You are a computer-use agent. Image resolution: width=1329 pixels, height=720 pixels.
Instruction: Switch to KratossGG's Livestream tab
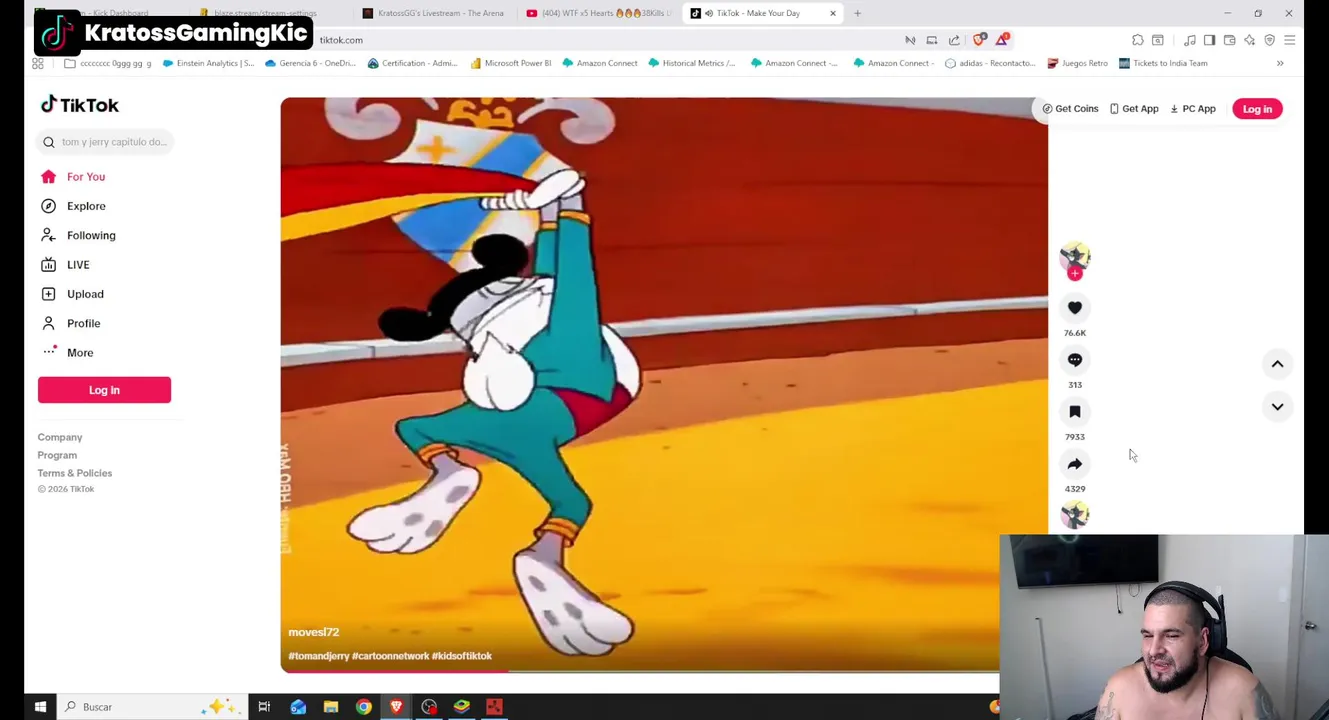[x=433, y=13]
